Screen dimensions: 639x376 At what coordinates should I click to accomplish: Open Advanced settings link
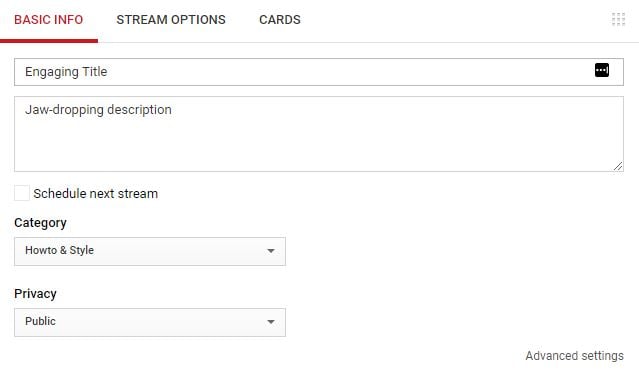[x=575, y=356]
